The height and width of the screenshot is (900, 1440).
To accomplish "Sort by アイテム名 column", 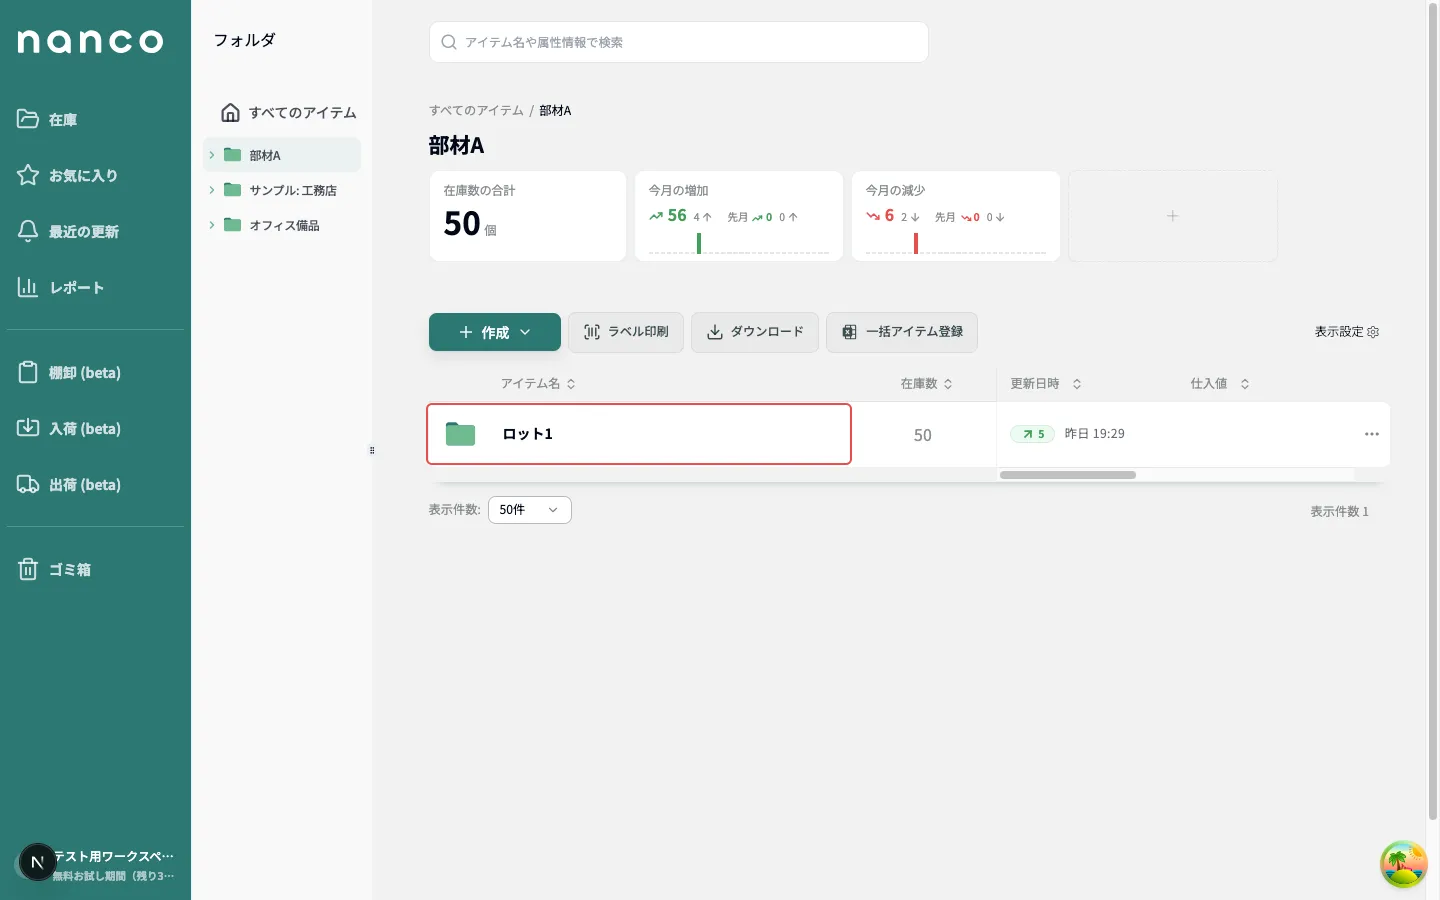I will tap(538, 384).
